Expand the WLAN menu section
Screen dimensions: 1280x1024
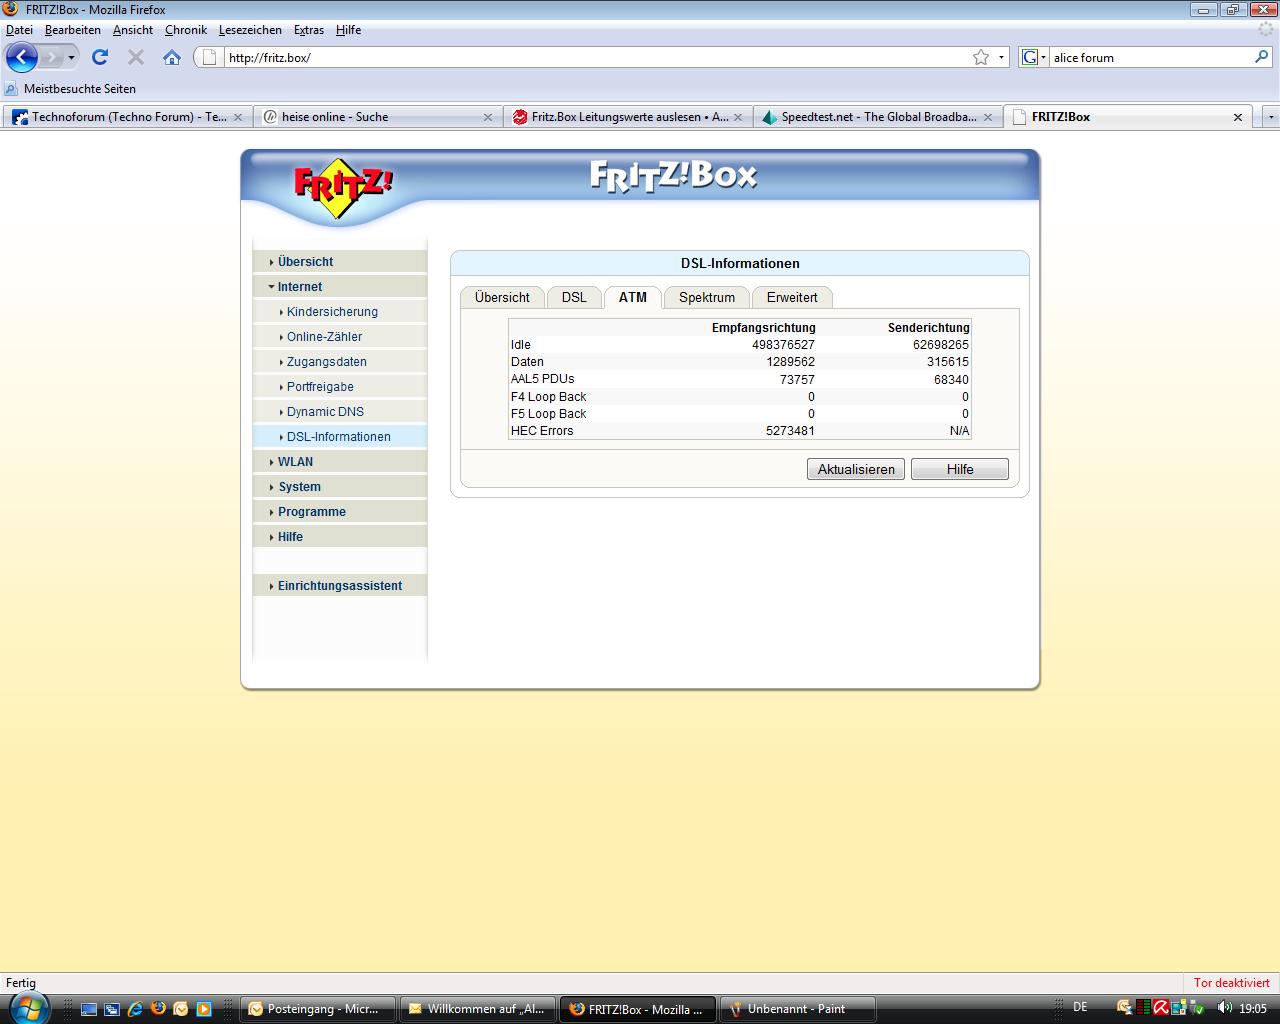295,462
